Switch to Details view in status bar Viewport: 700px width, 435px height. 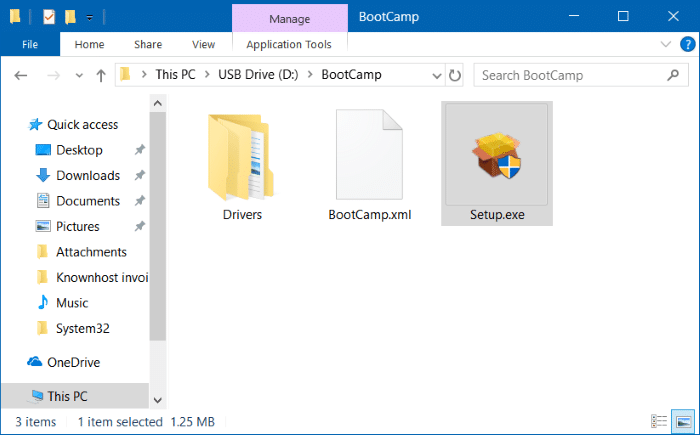pos(659,421)
